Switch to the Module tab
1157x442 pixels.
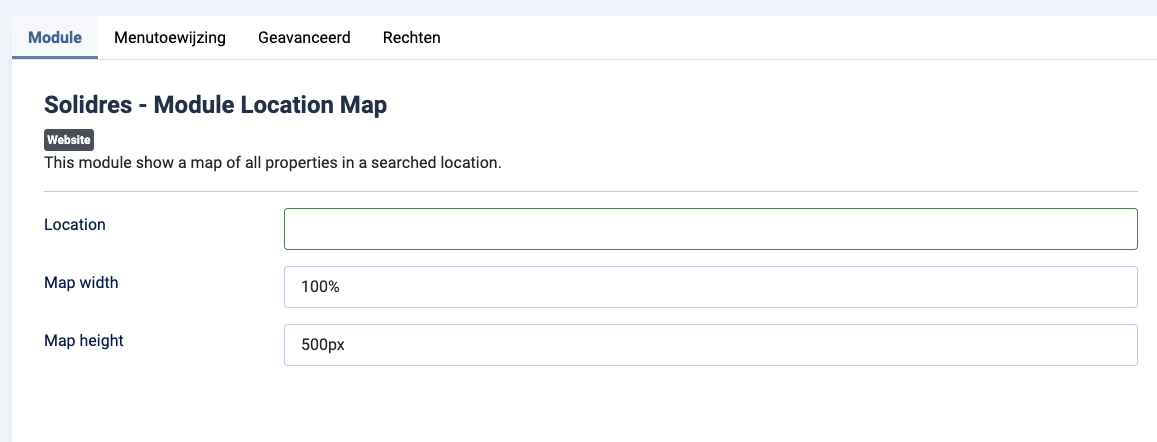[55, 38]
